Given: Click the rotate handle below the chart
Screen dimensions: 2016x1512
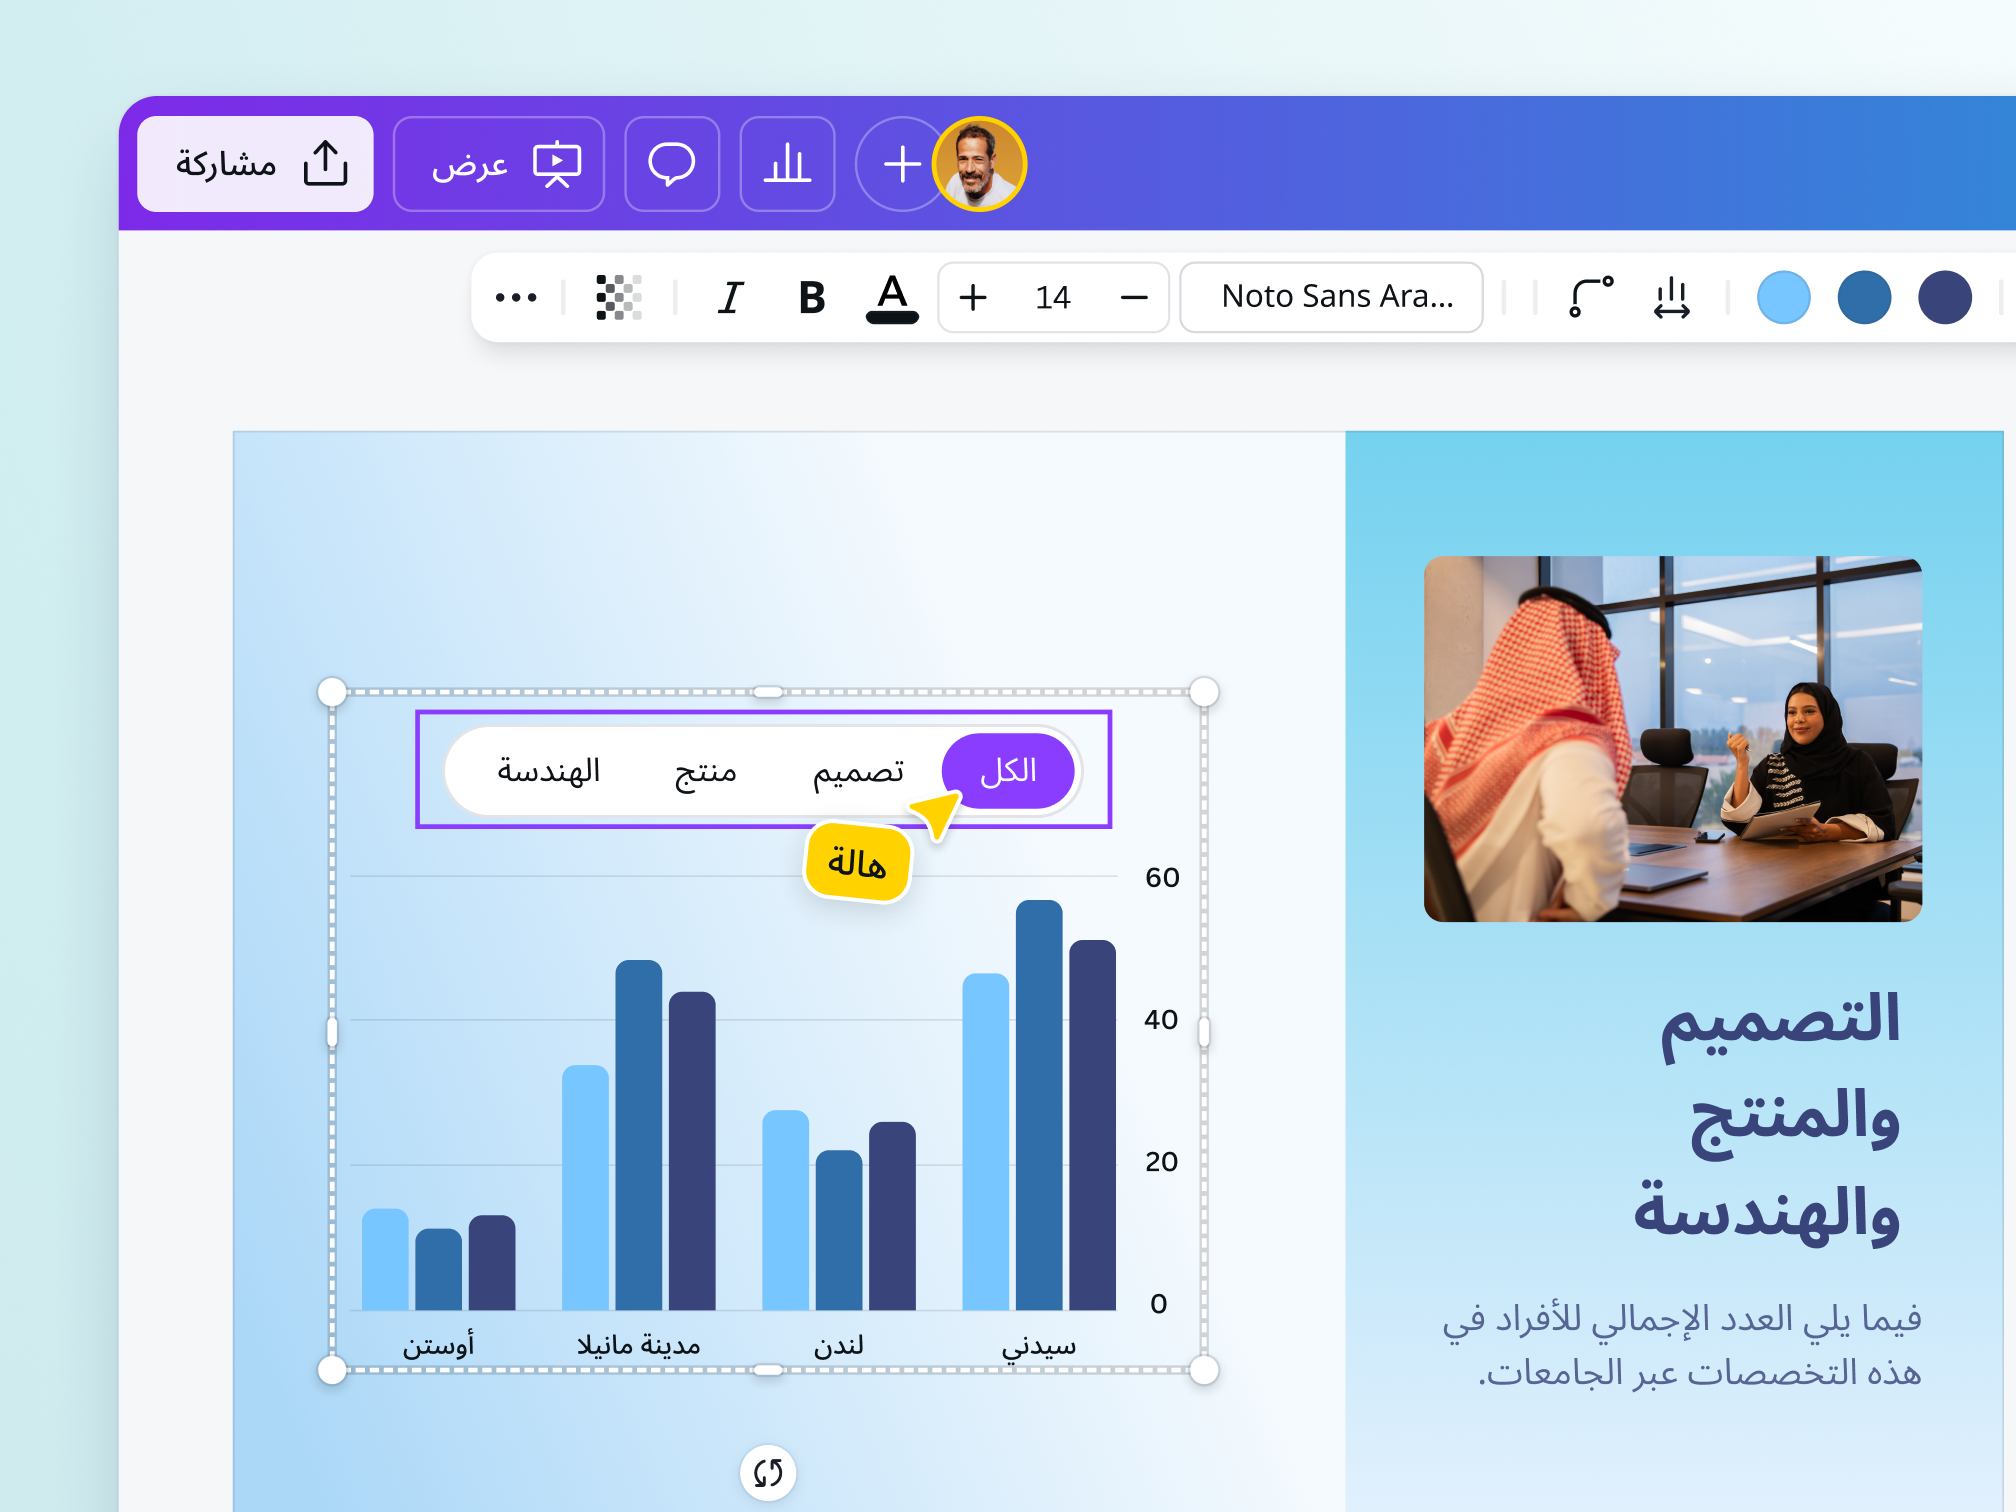Looking at the screenshot, I should [768, 1472].
